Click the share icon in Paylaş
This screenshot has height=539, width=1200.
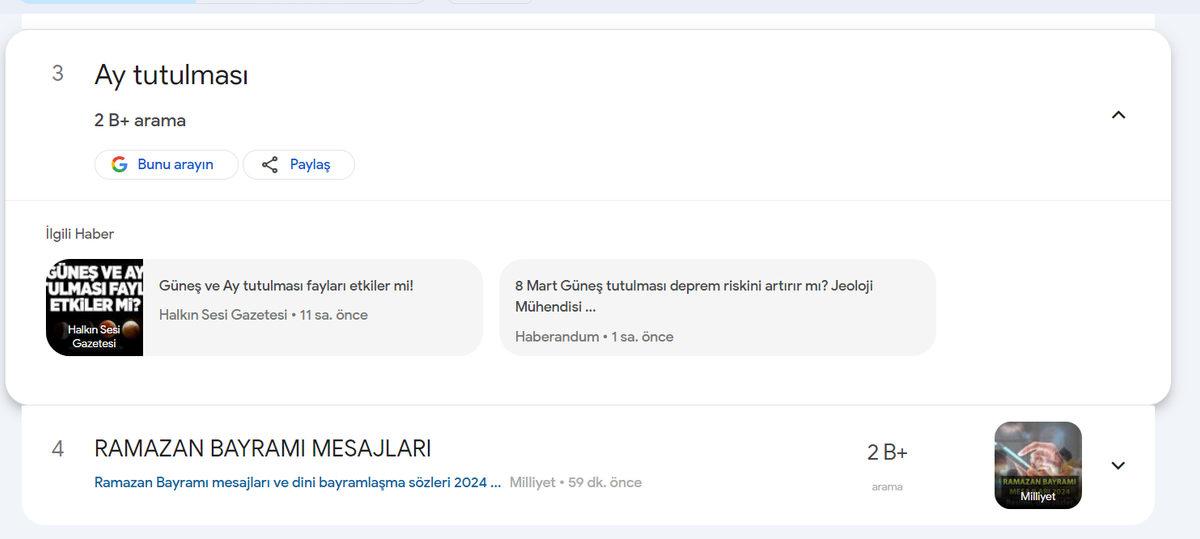269,165
